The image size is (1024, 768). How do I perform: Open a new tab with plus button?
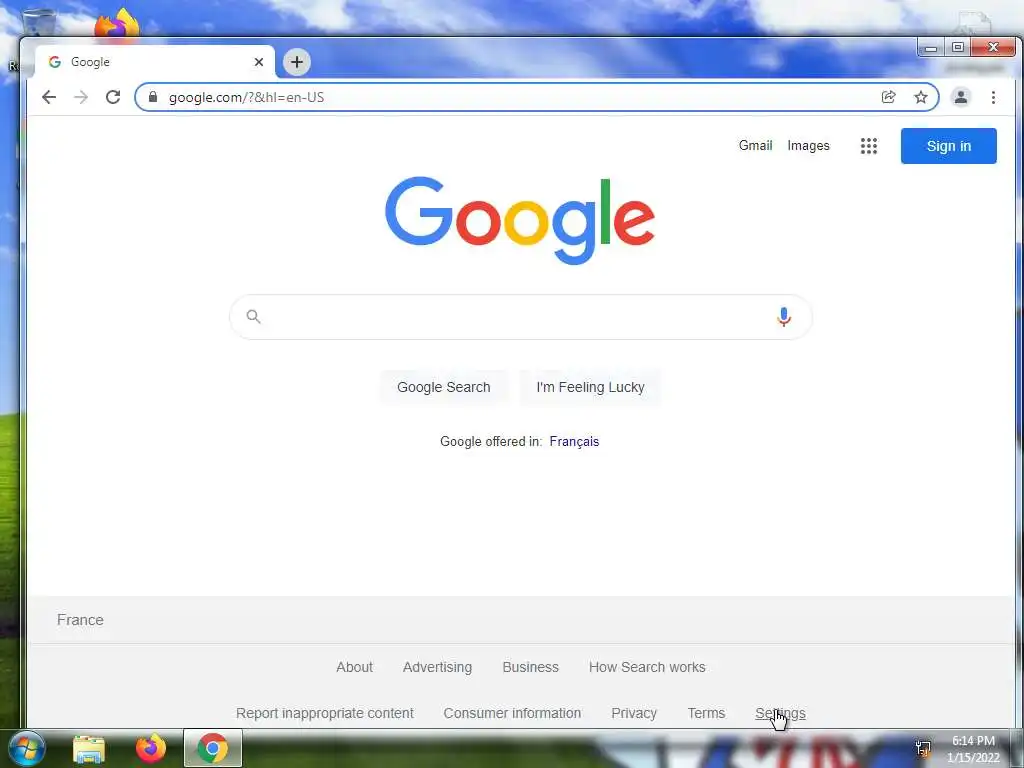coord(296,62)
